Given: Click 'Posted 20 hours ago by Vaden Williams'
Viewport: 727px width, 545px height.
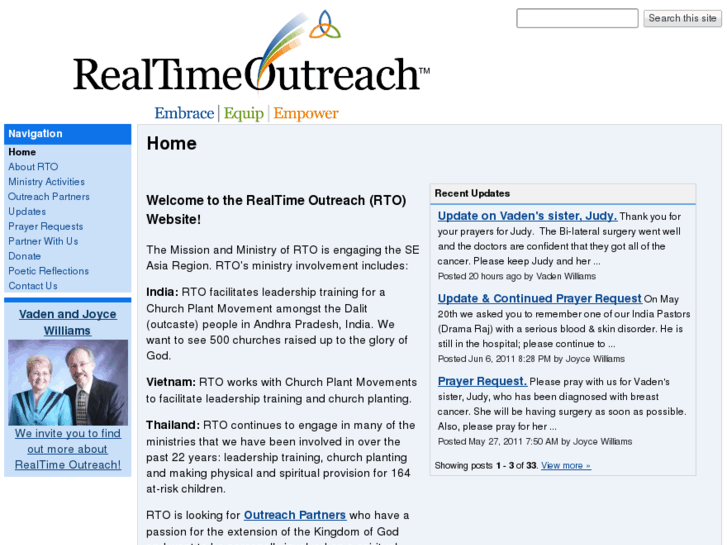Looking at the screenshot, I should 517,276.
